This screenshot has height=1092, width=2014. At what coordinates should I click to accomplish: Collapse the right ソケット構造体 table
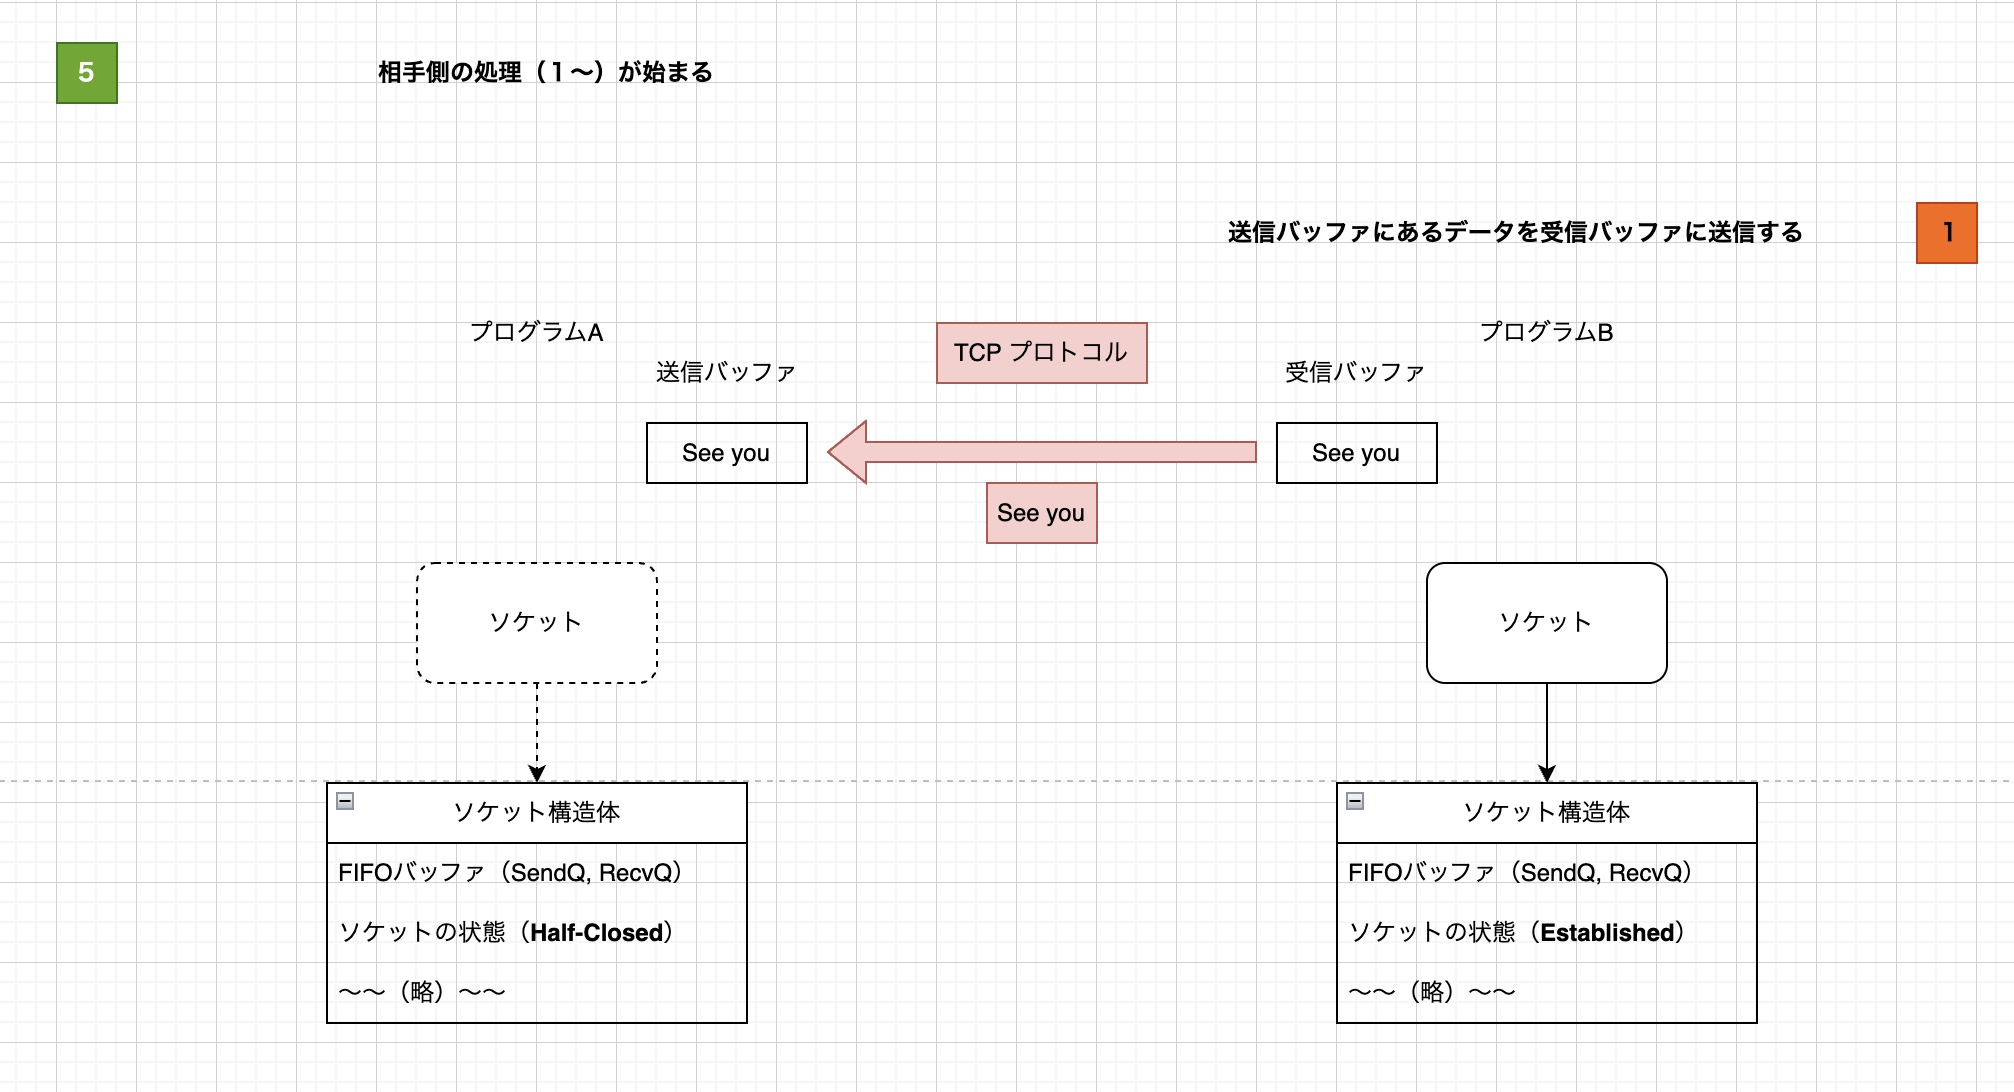[1355, 799]
